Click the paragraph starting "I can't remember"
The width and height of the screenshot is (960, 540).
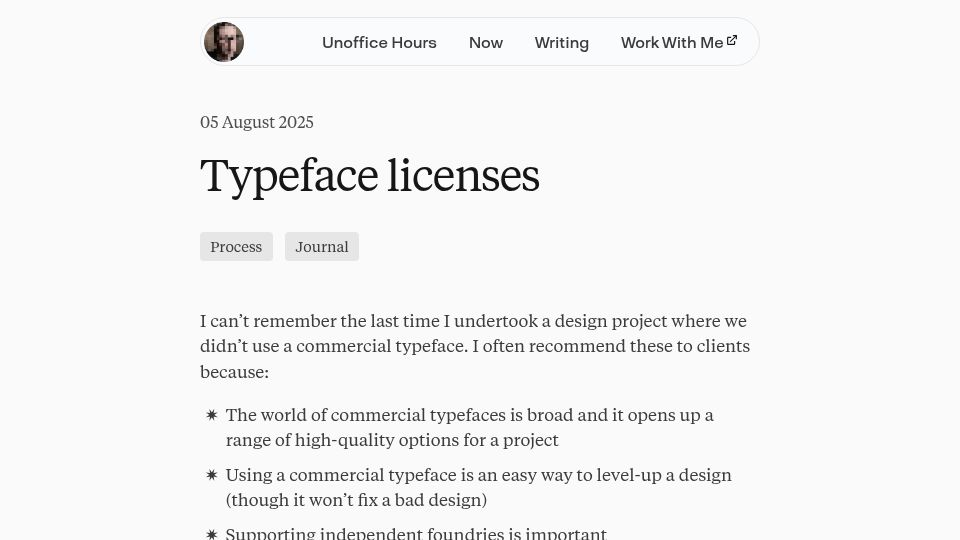475,347
